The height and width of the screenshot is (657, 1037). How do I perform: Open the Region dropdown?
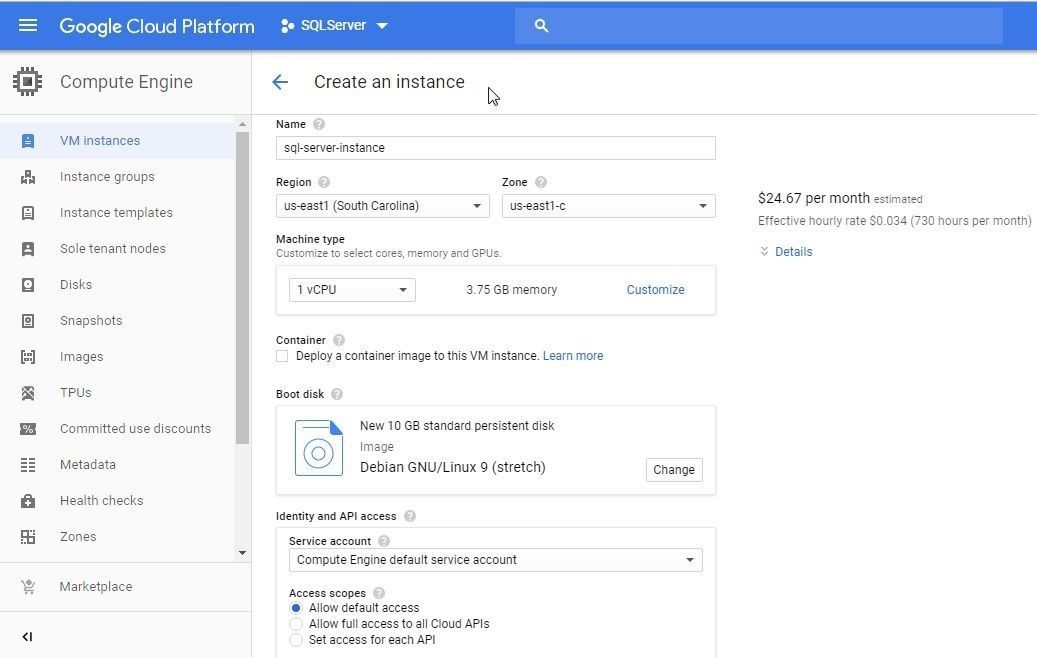[x=382, y=206]
